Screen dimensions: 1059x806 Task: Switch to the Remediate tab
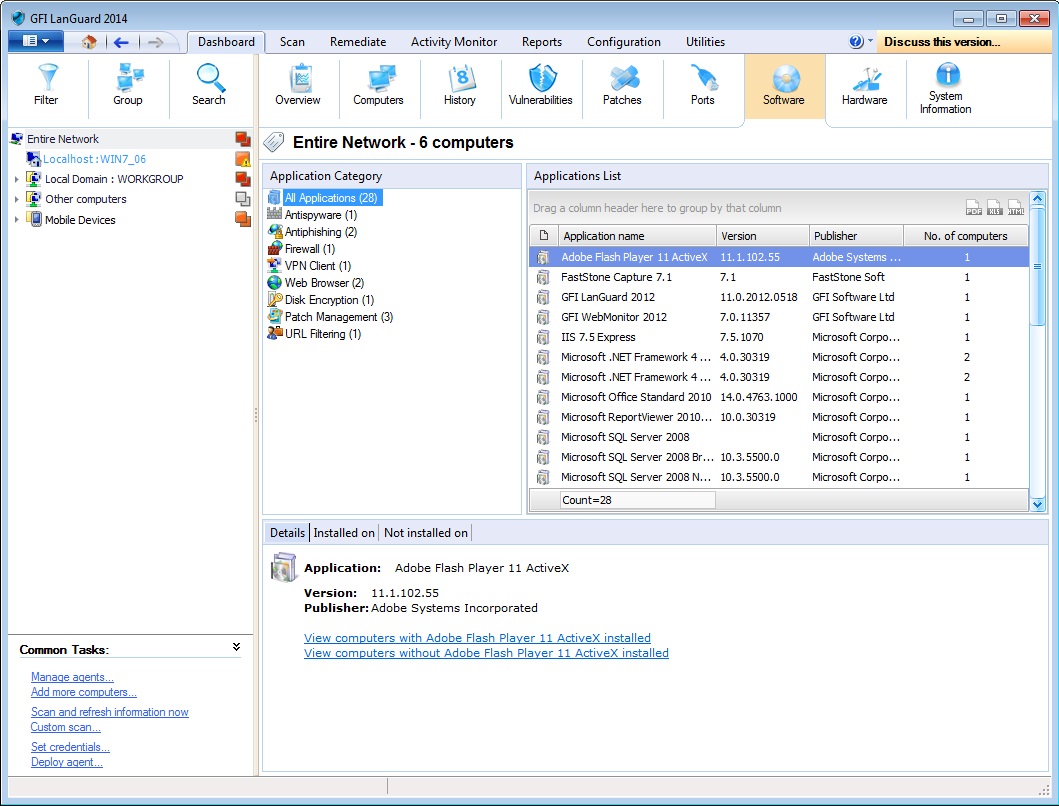(358, 42)
